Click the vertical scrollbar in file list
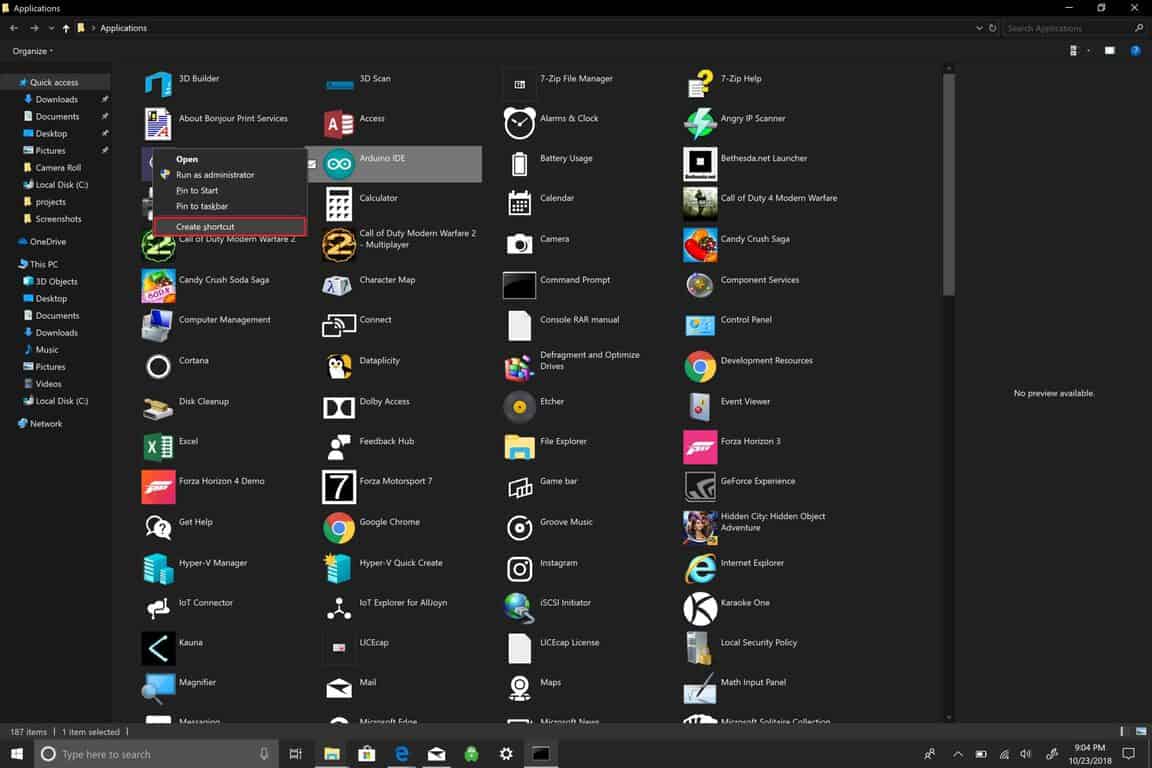This screenshot has width=1152, height=768. (x=948, y=185)
